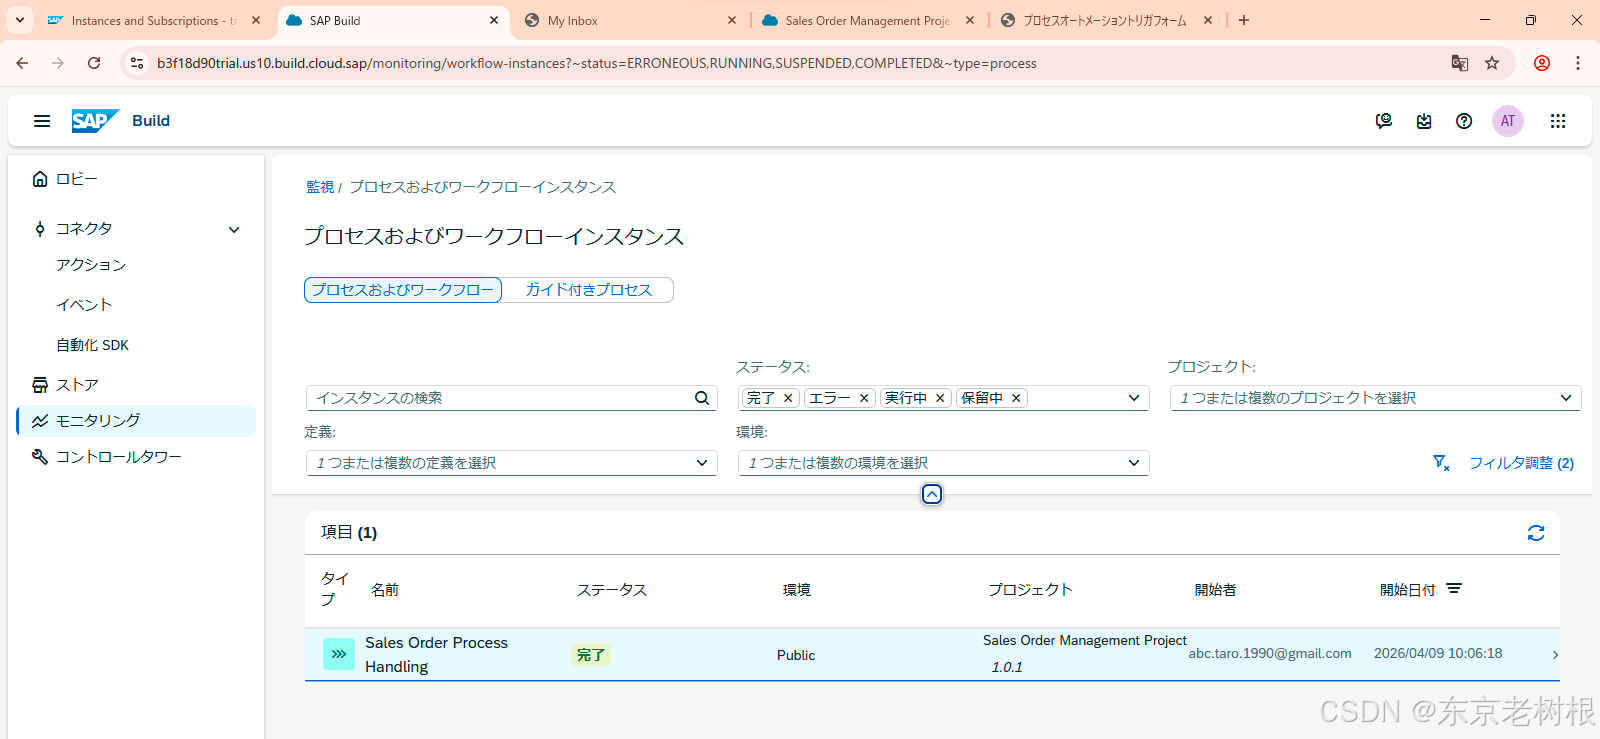
Task: Click the abc.taro.1990@gmail.com initiator cell
Action: (x=1270, y=653)
